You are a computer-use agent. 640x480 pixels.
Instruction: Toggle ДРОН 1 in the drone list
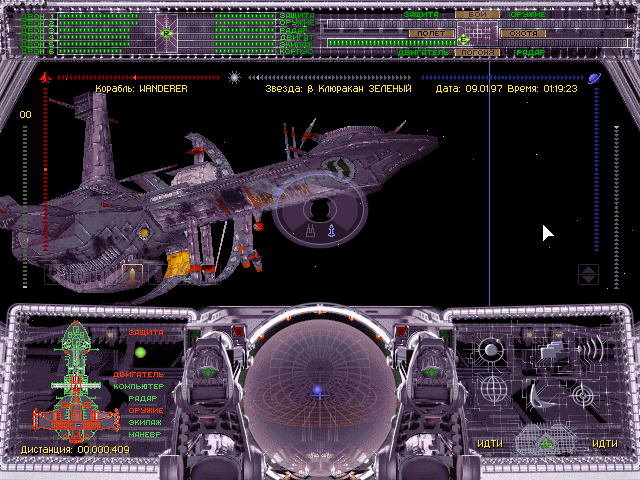pyautogui.click(x=38, y=16)
